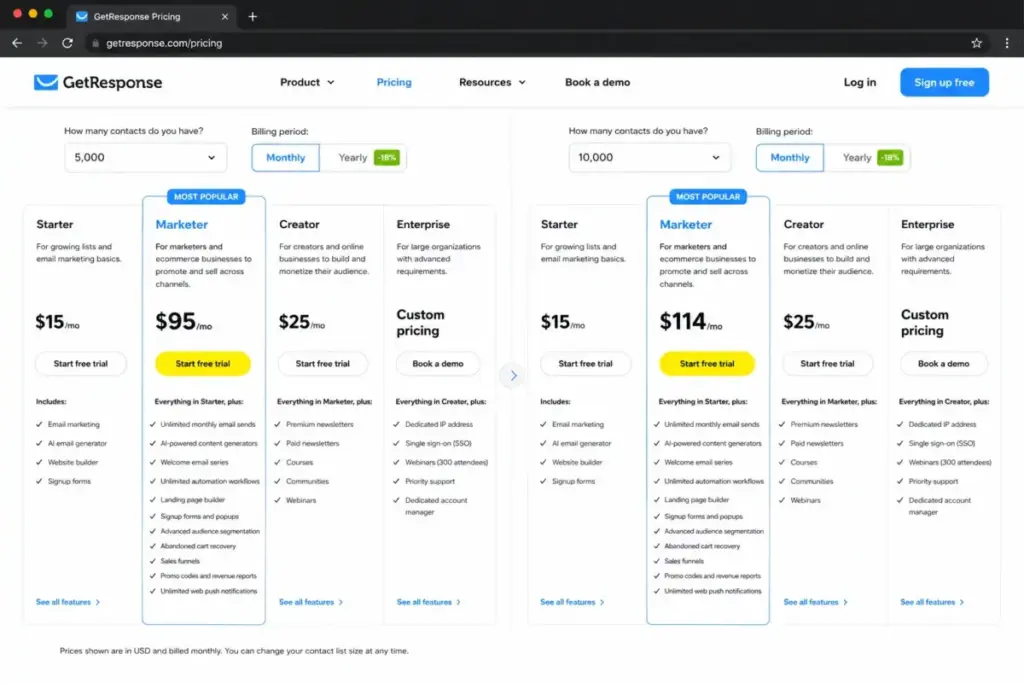Click the Marketer heading in the 5,000-contacts panel
The width and height of the screenshot is (1024, 683).
182,224
